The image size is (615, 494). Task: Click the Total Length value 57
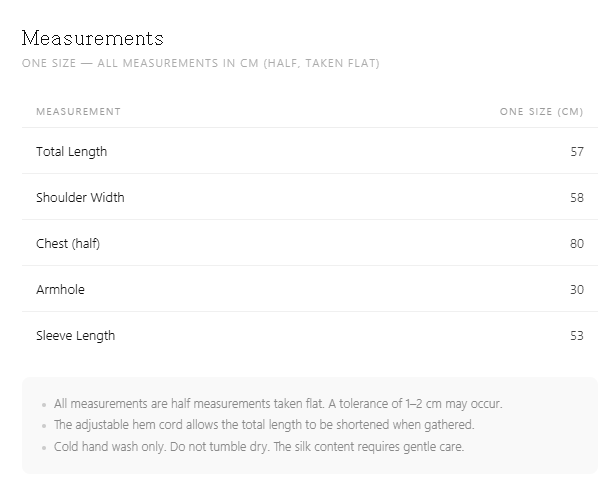[577, 151]
